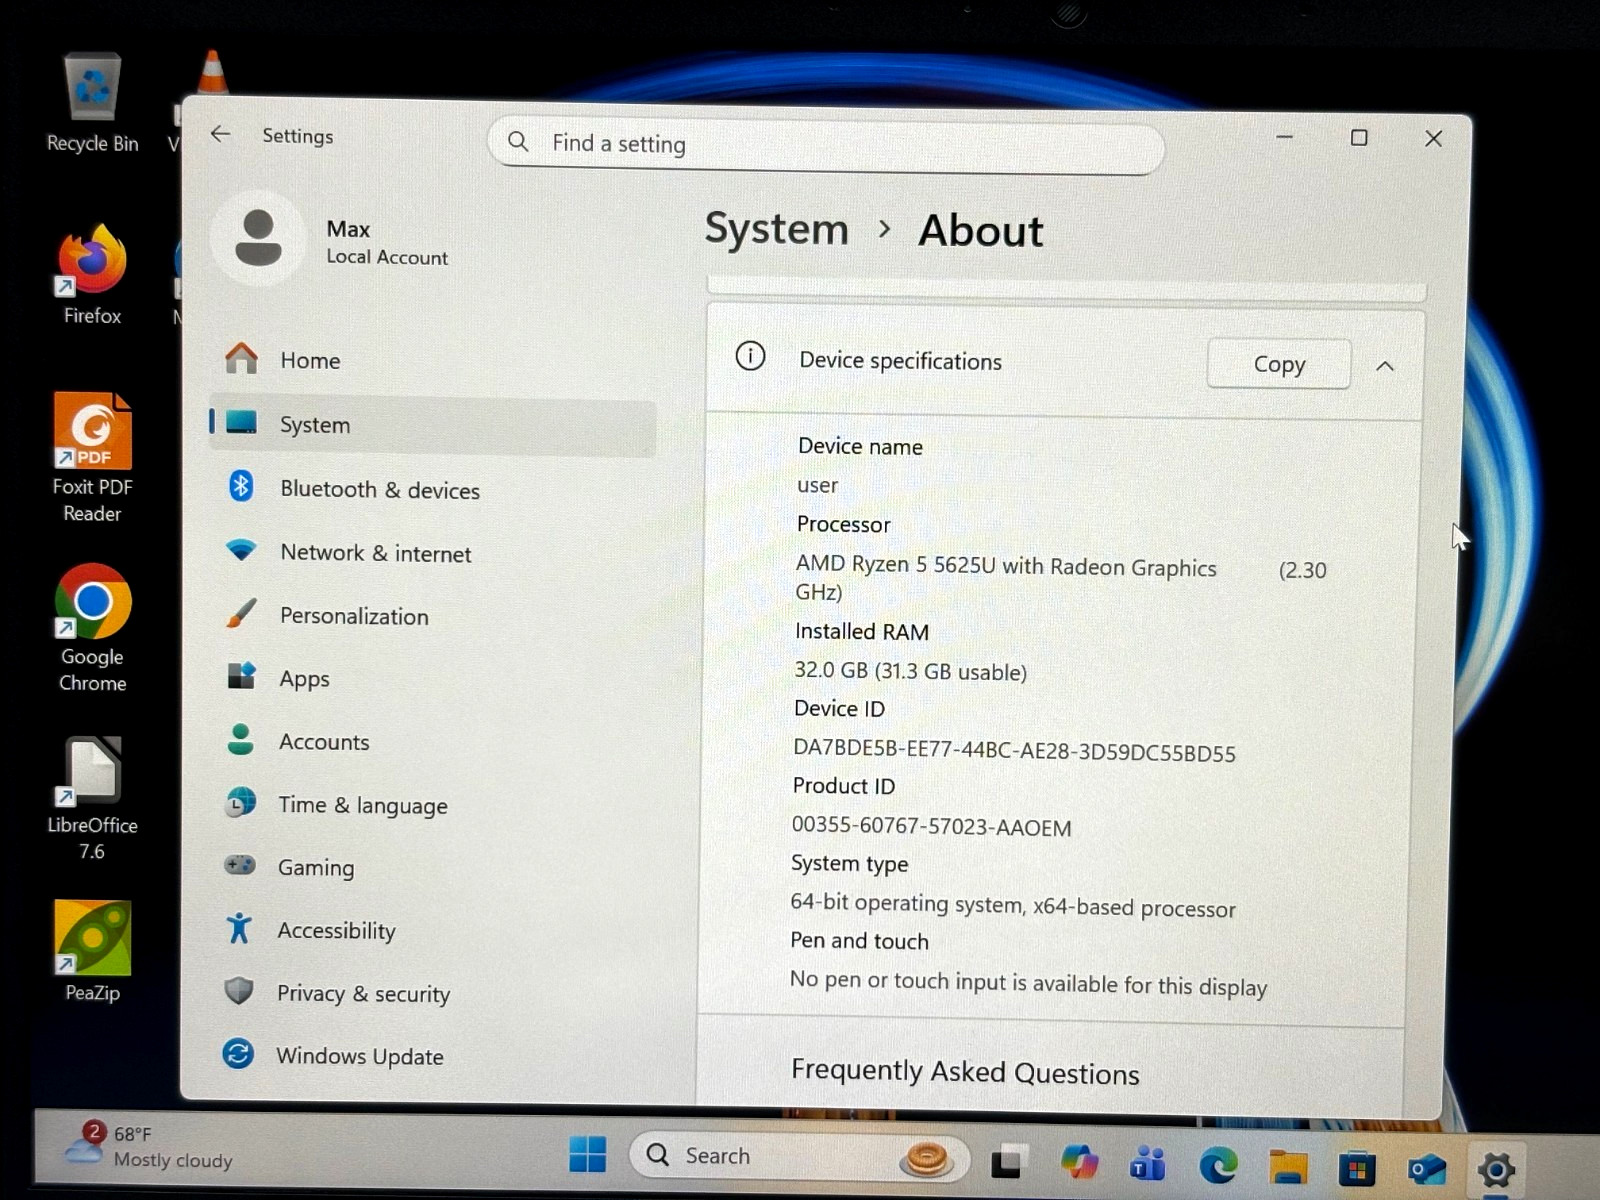Click the 64-bit operating system text
The width and height of the screenshot is (1600, 1200).
pos(1013,905)
